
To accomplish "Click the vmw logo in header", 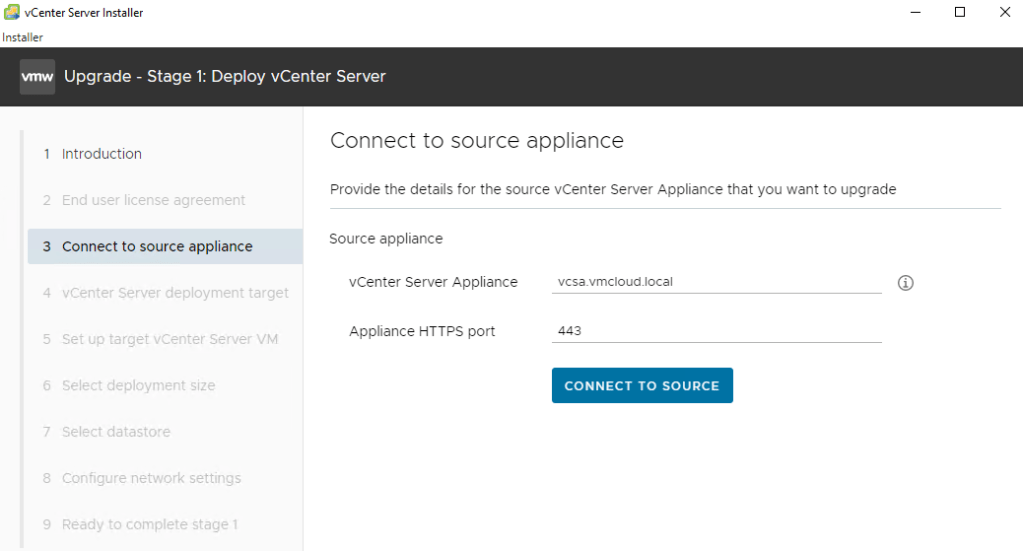I will pyautogui.click(x=37, y=77).
